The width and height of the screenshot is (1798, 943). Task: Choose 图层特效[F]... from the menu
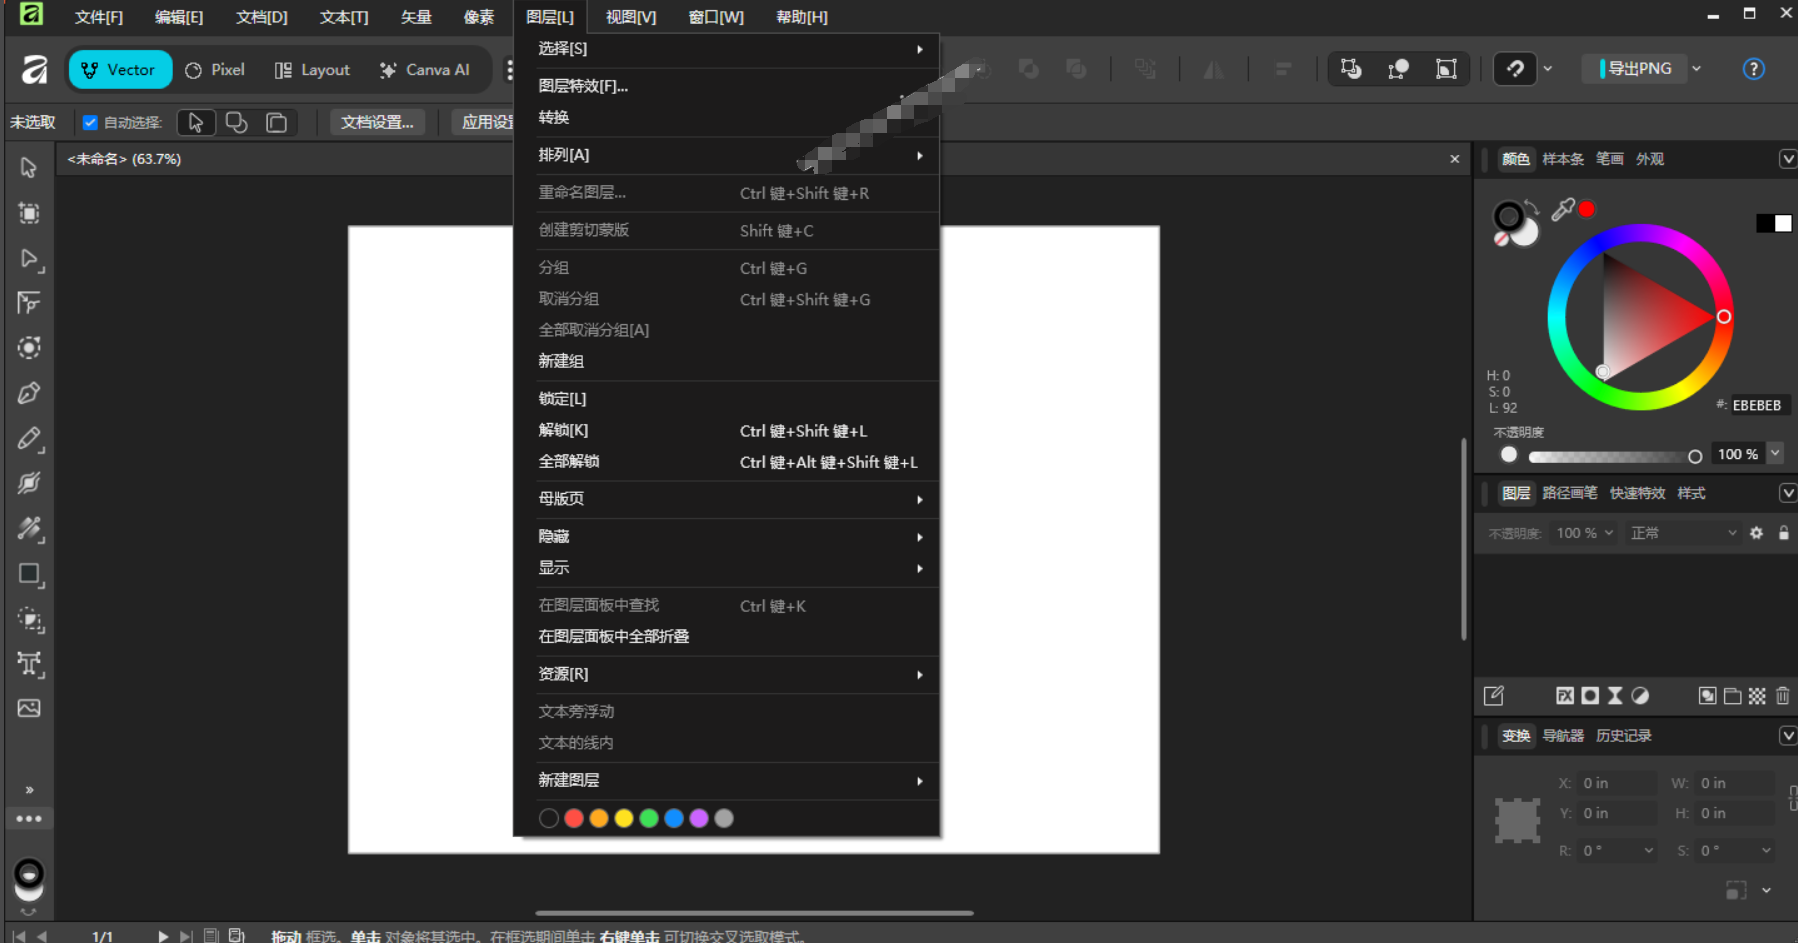click(x=726, y=86)
